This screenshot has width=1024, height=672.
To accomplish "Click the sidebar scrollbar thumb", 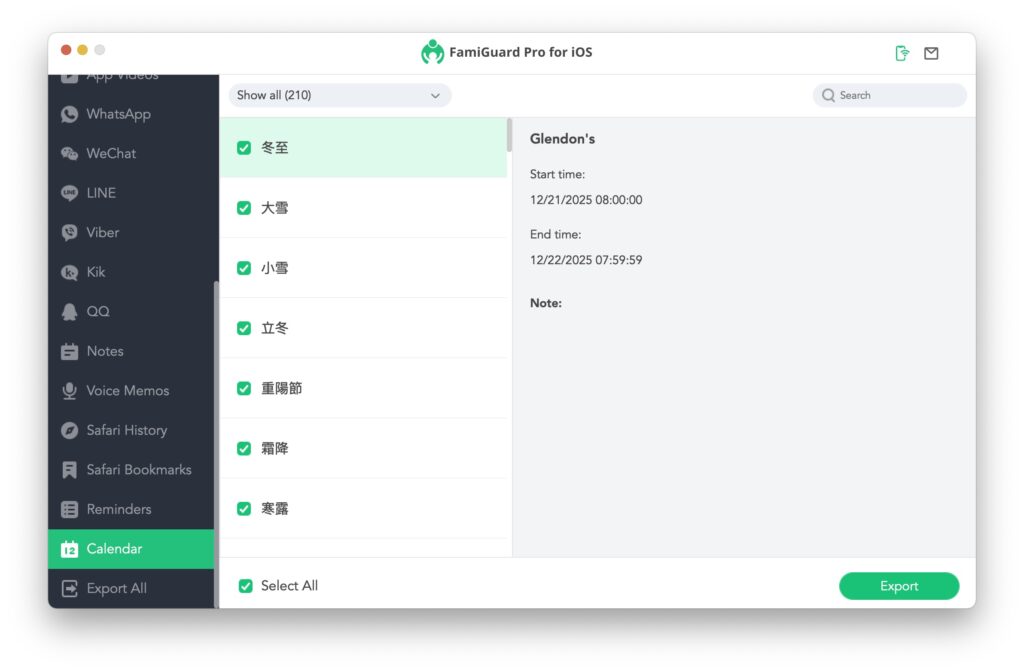I will (x=216, y=444).
